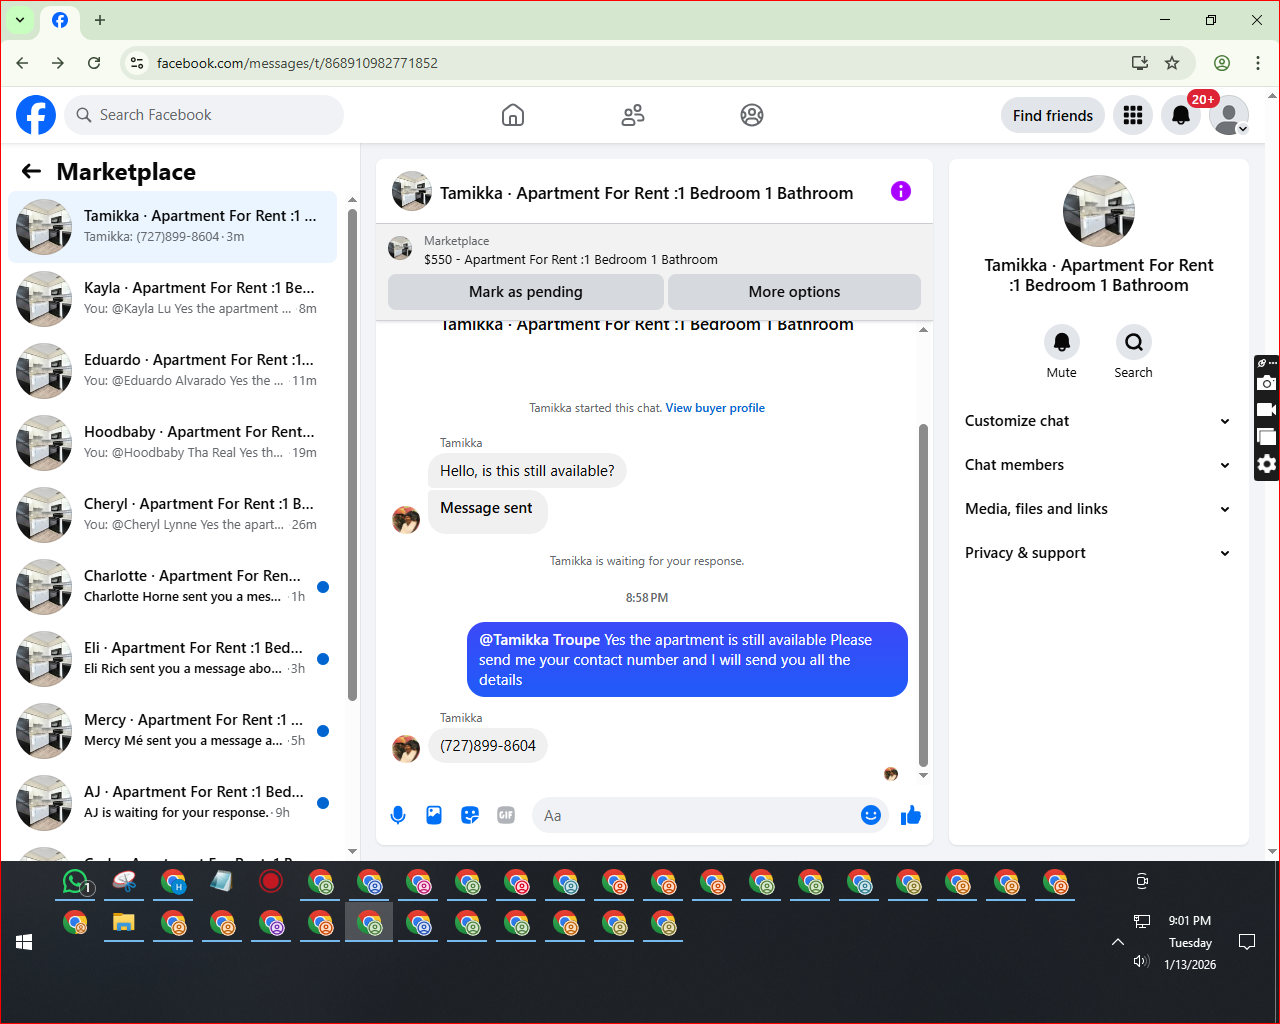
Task: Open a new browser tab
Action: (x=100, y=20)
